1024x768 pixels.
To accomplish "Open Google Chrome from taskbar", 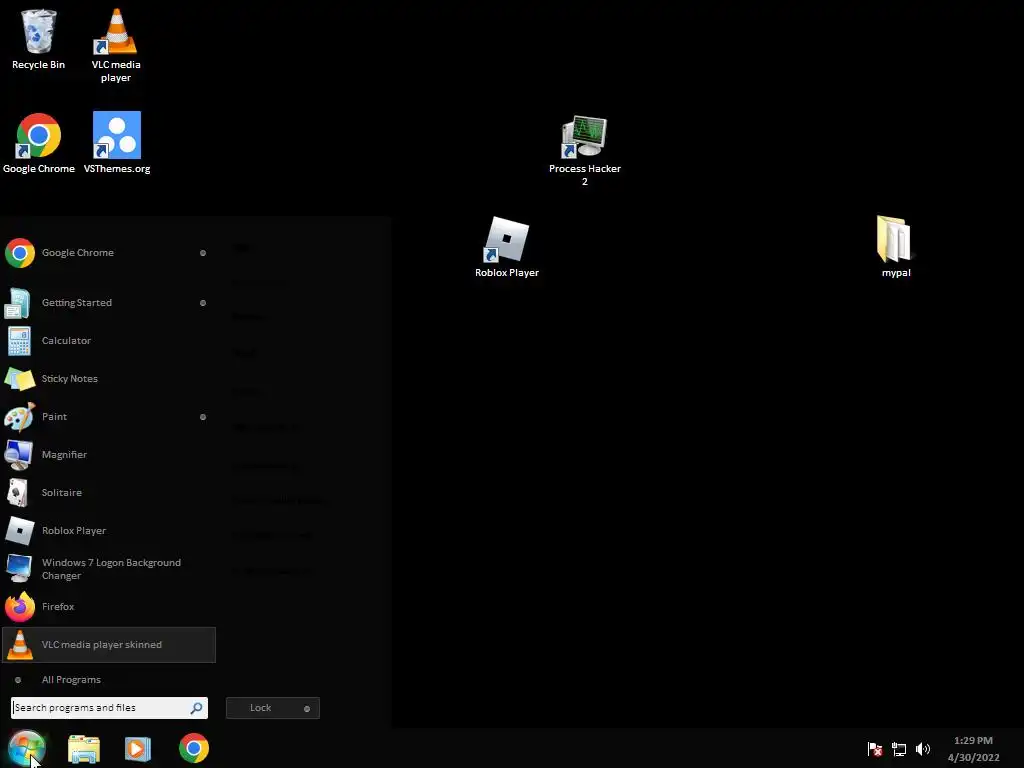I will [194, 748].
